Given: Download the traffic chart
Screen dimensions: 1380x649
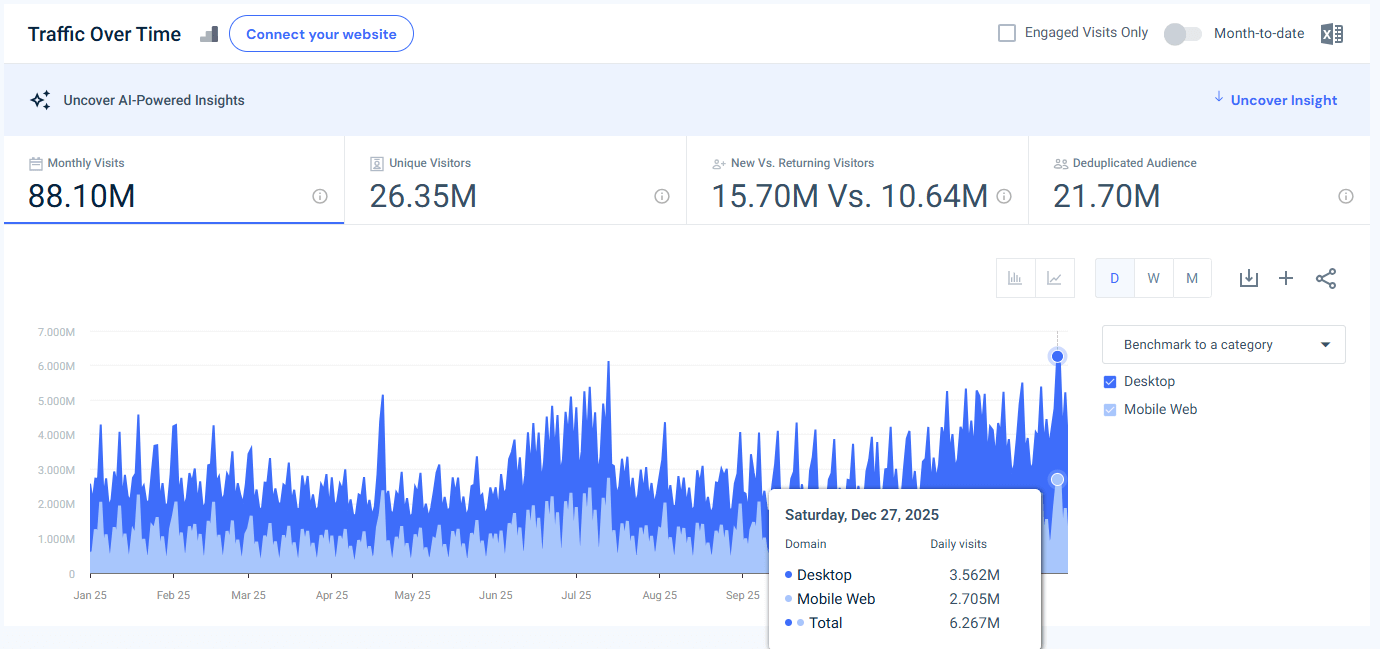Looking at the screenshot, I should [1248, 278].
